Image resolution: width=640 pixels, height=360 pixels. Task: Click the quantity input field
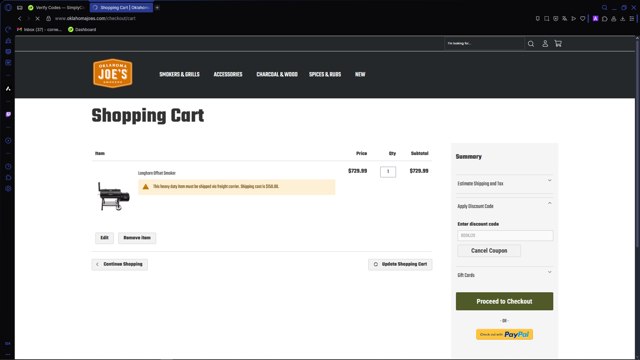click(388, 171)
